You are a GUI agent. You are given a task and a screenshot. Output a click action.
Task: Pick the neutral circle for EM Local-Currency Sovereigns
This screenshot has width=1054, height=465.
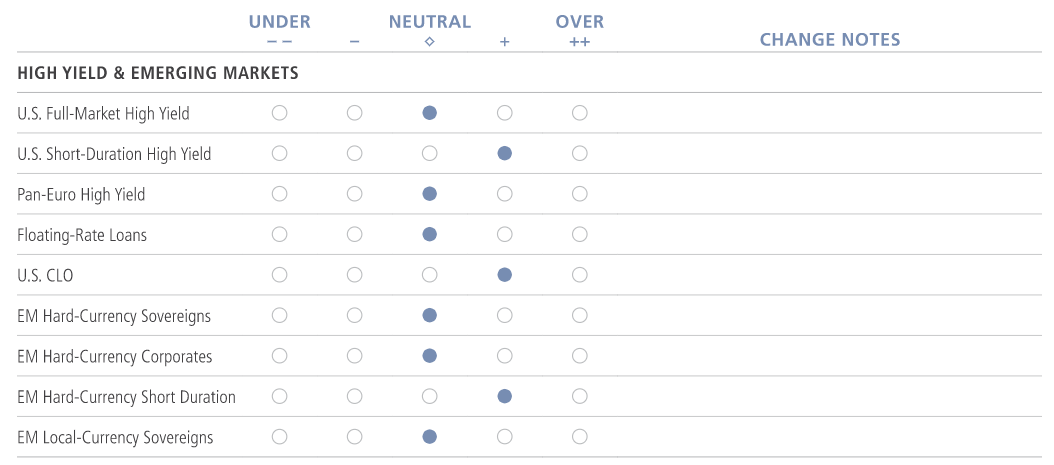click(430, 437)
